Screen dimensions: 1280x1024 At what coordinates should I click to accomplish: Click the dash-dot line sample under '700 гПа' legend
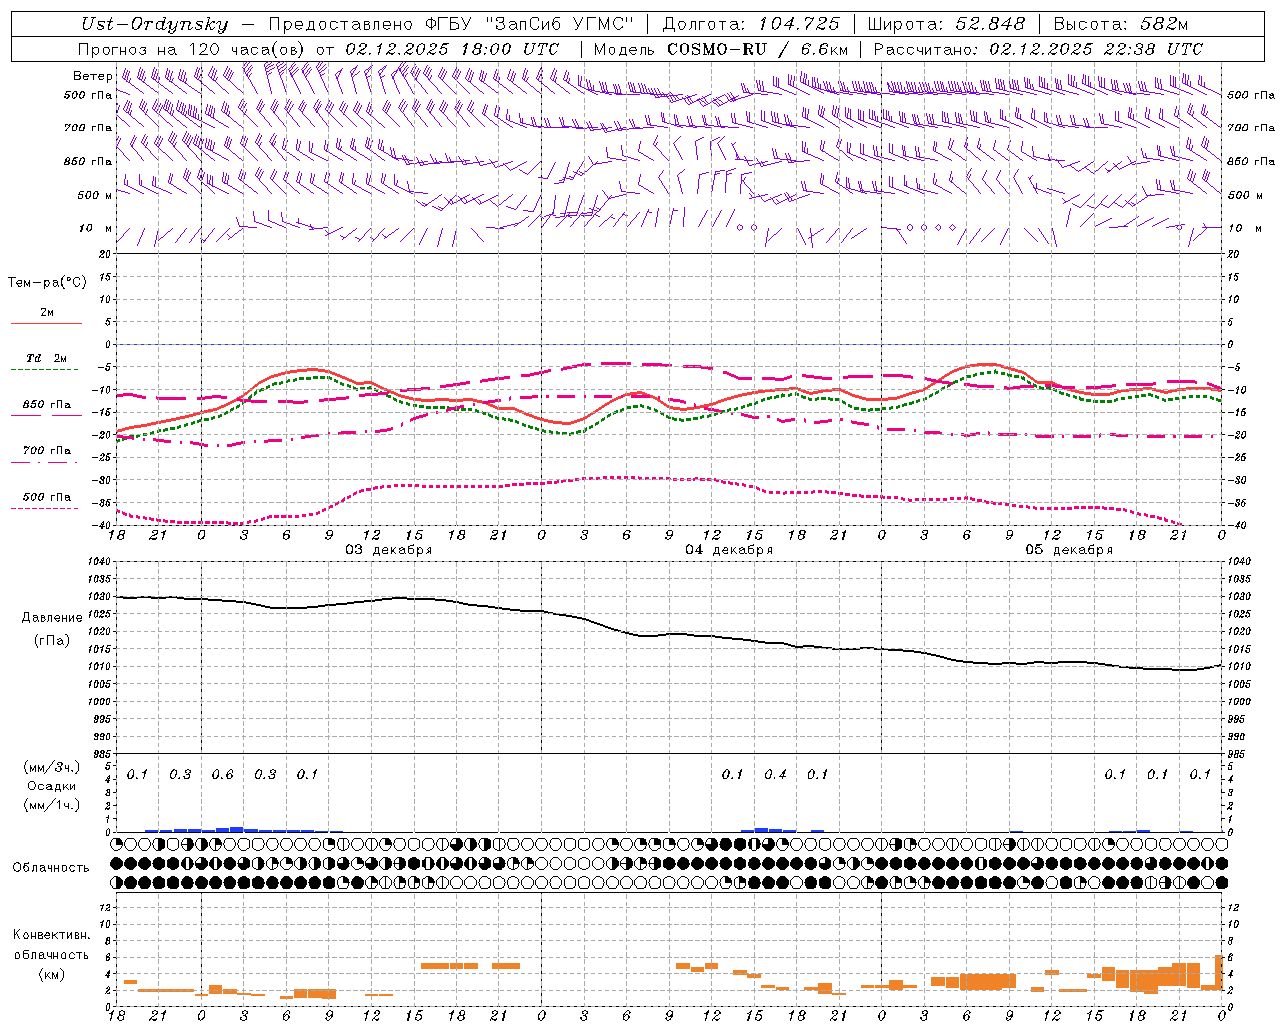[x=45, y=462]
